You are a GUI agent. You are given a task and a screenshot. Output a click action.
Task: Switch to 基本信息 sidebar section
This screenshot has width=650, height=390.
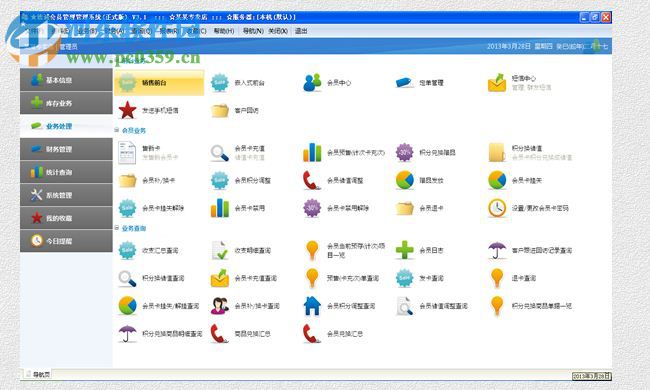click(x=66, y=80)
